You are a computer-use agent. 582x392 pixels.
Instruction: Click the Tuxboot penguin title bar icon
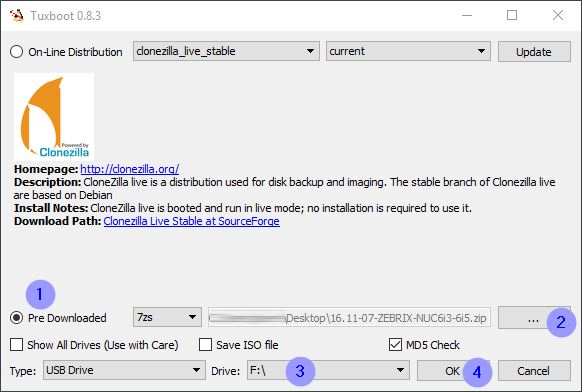(17, 16)
